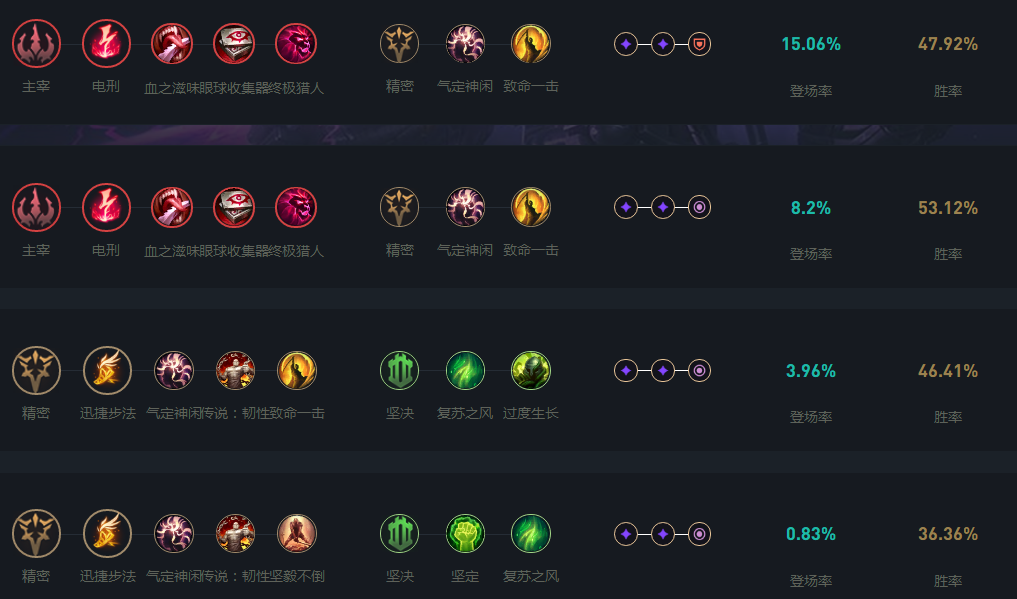This screenshot has height=599, width=1017.
Task: Select the 气定神闲 rune icon in the 15.06% row
Action: (x=465, y=44)
